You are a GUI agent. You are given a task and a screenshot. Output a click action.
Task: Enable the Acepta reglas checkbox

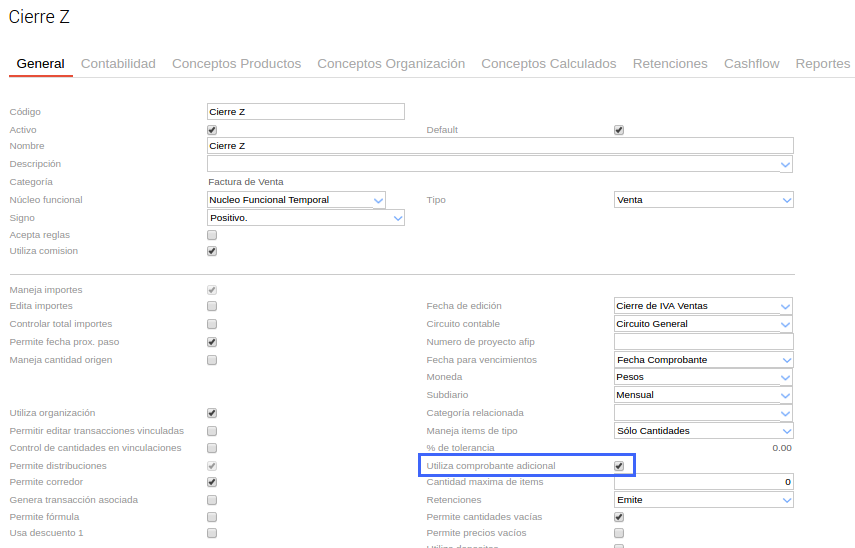pyautogui.click(x=212, y=235)
